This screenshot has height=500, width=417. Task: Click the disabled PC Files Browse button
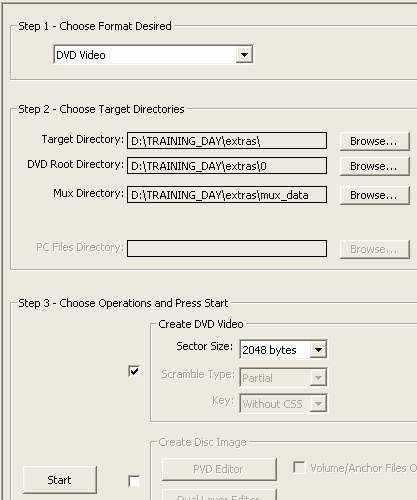point(375,249)
